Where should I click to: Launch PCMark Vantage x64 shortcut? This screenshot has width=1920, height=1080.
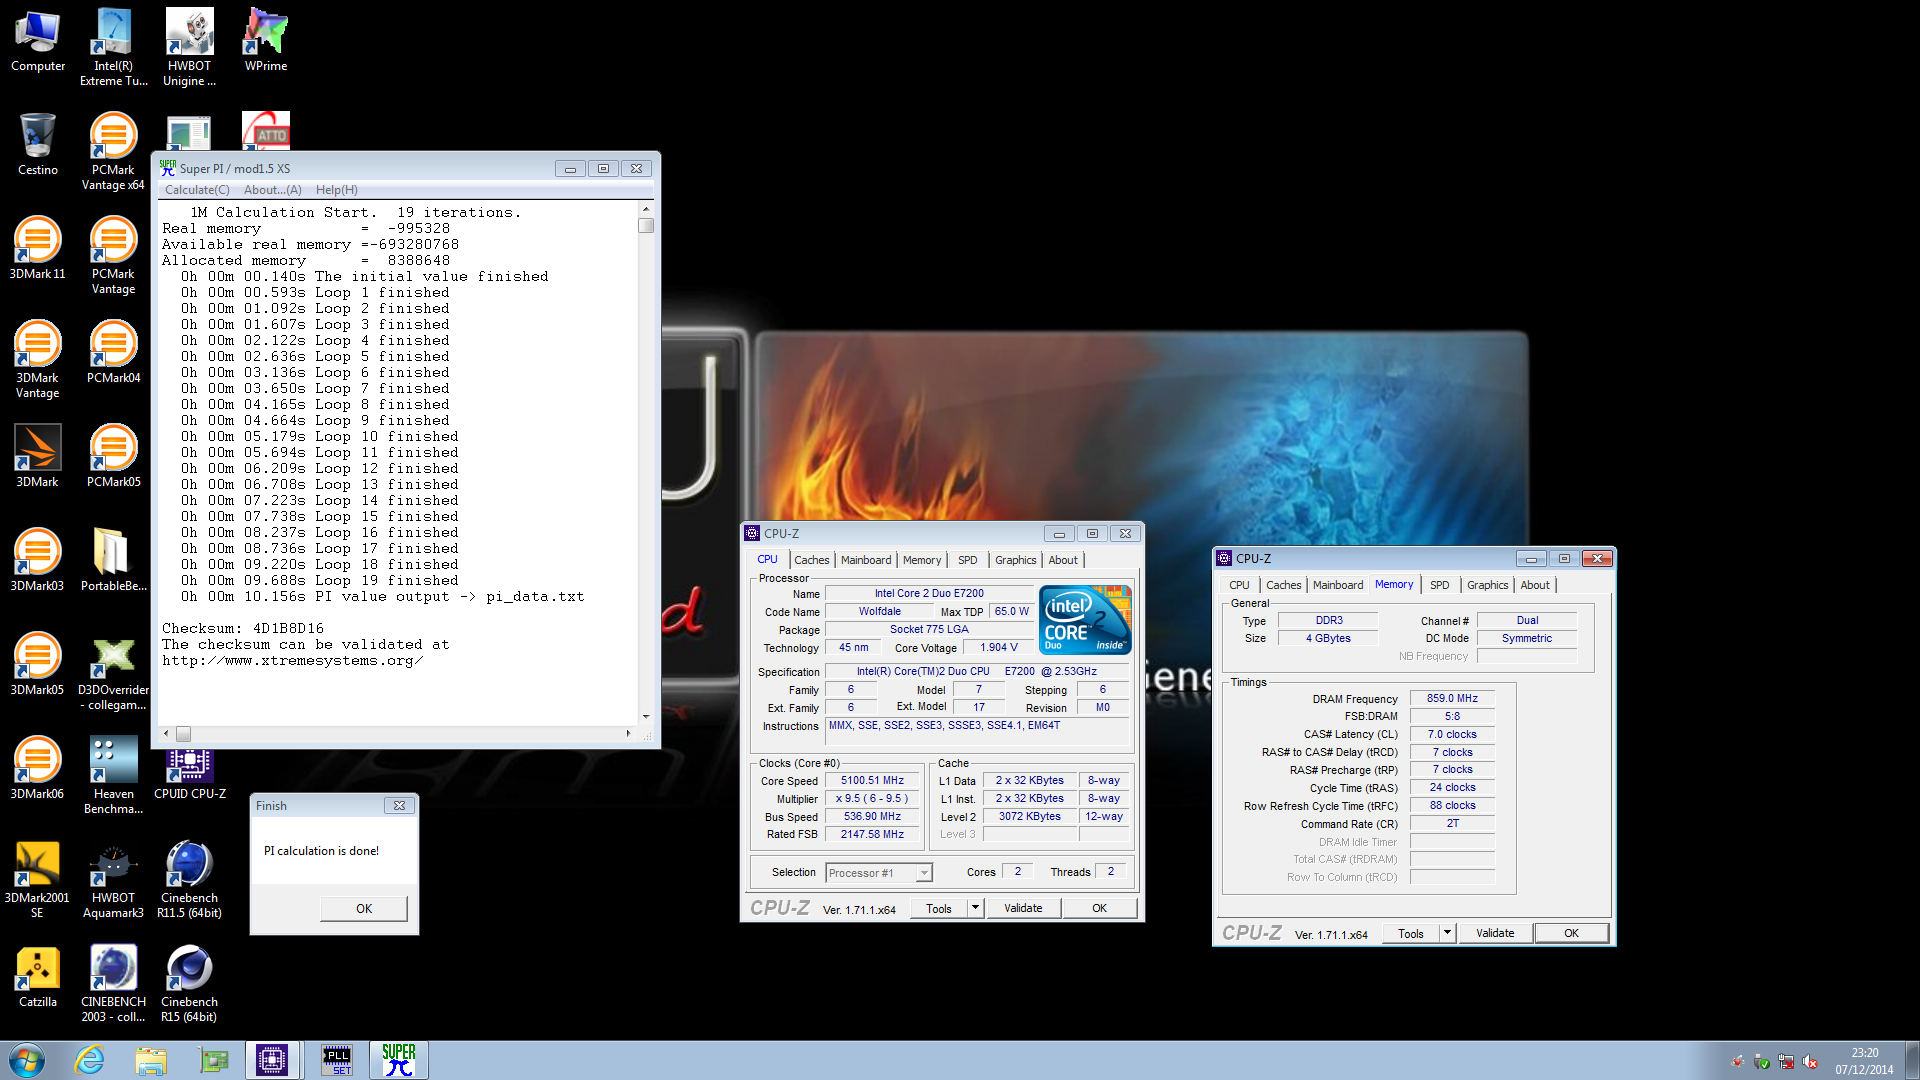pos(113,151)
